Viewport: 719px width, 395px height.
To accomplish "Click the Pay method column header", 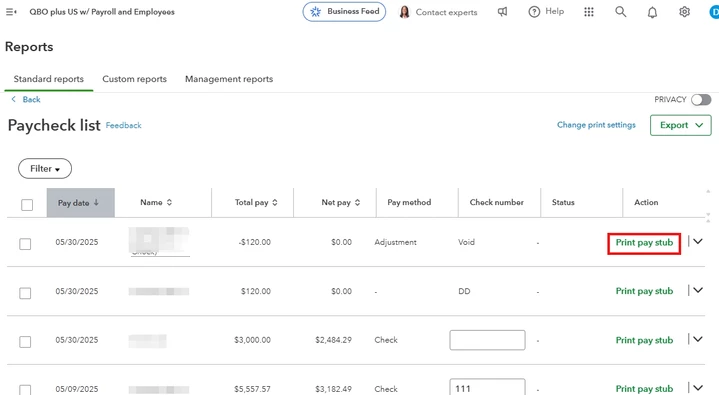I will tap(409, 202).
